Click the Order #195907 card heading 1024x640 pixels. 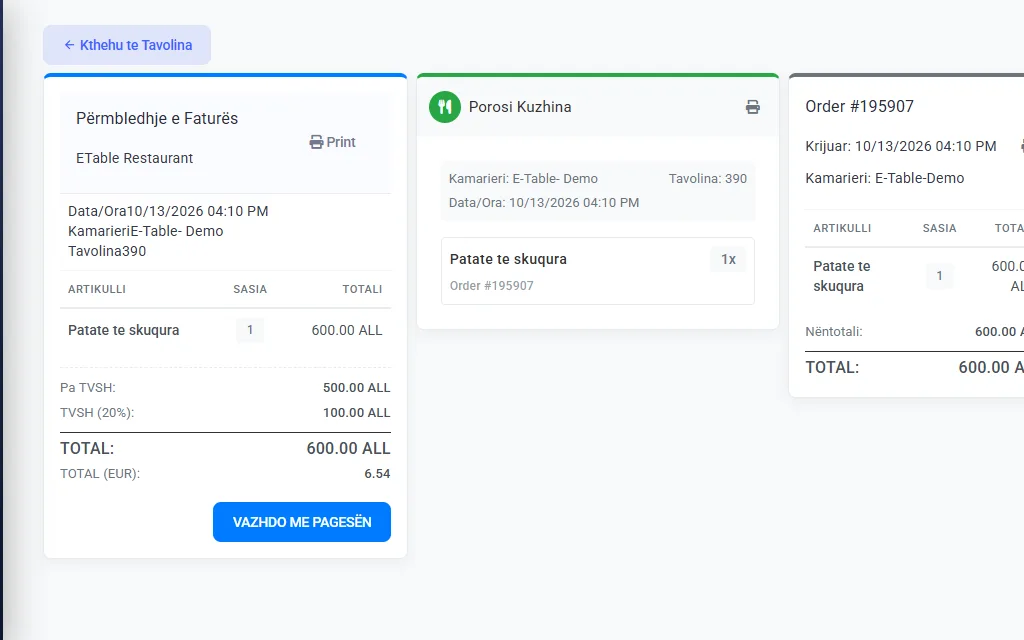click(859, 106)
